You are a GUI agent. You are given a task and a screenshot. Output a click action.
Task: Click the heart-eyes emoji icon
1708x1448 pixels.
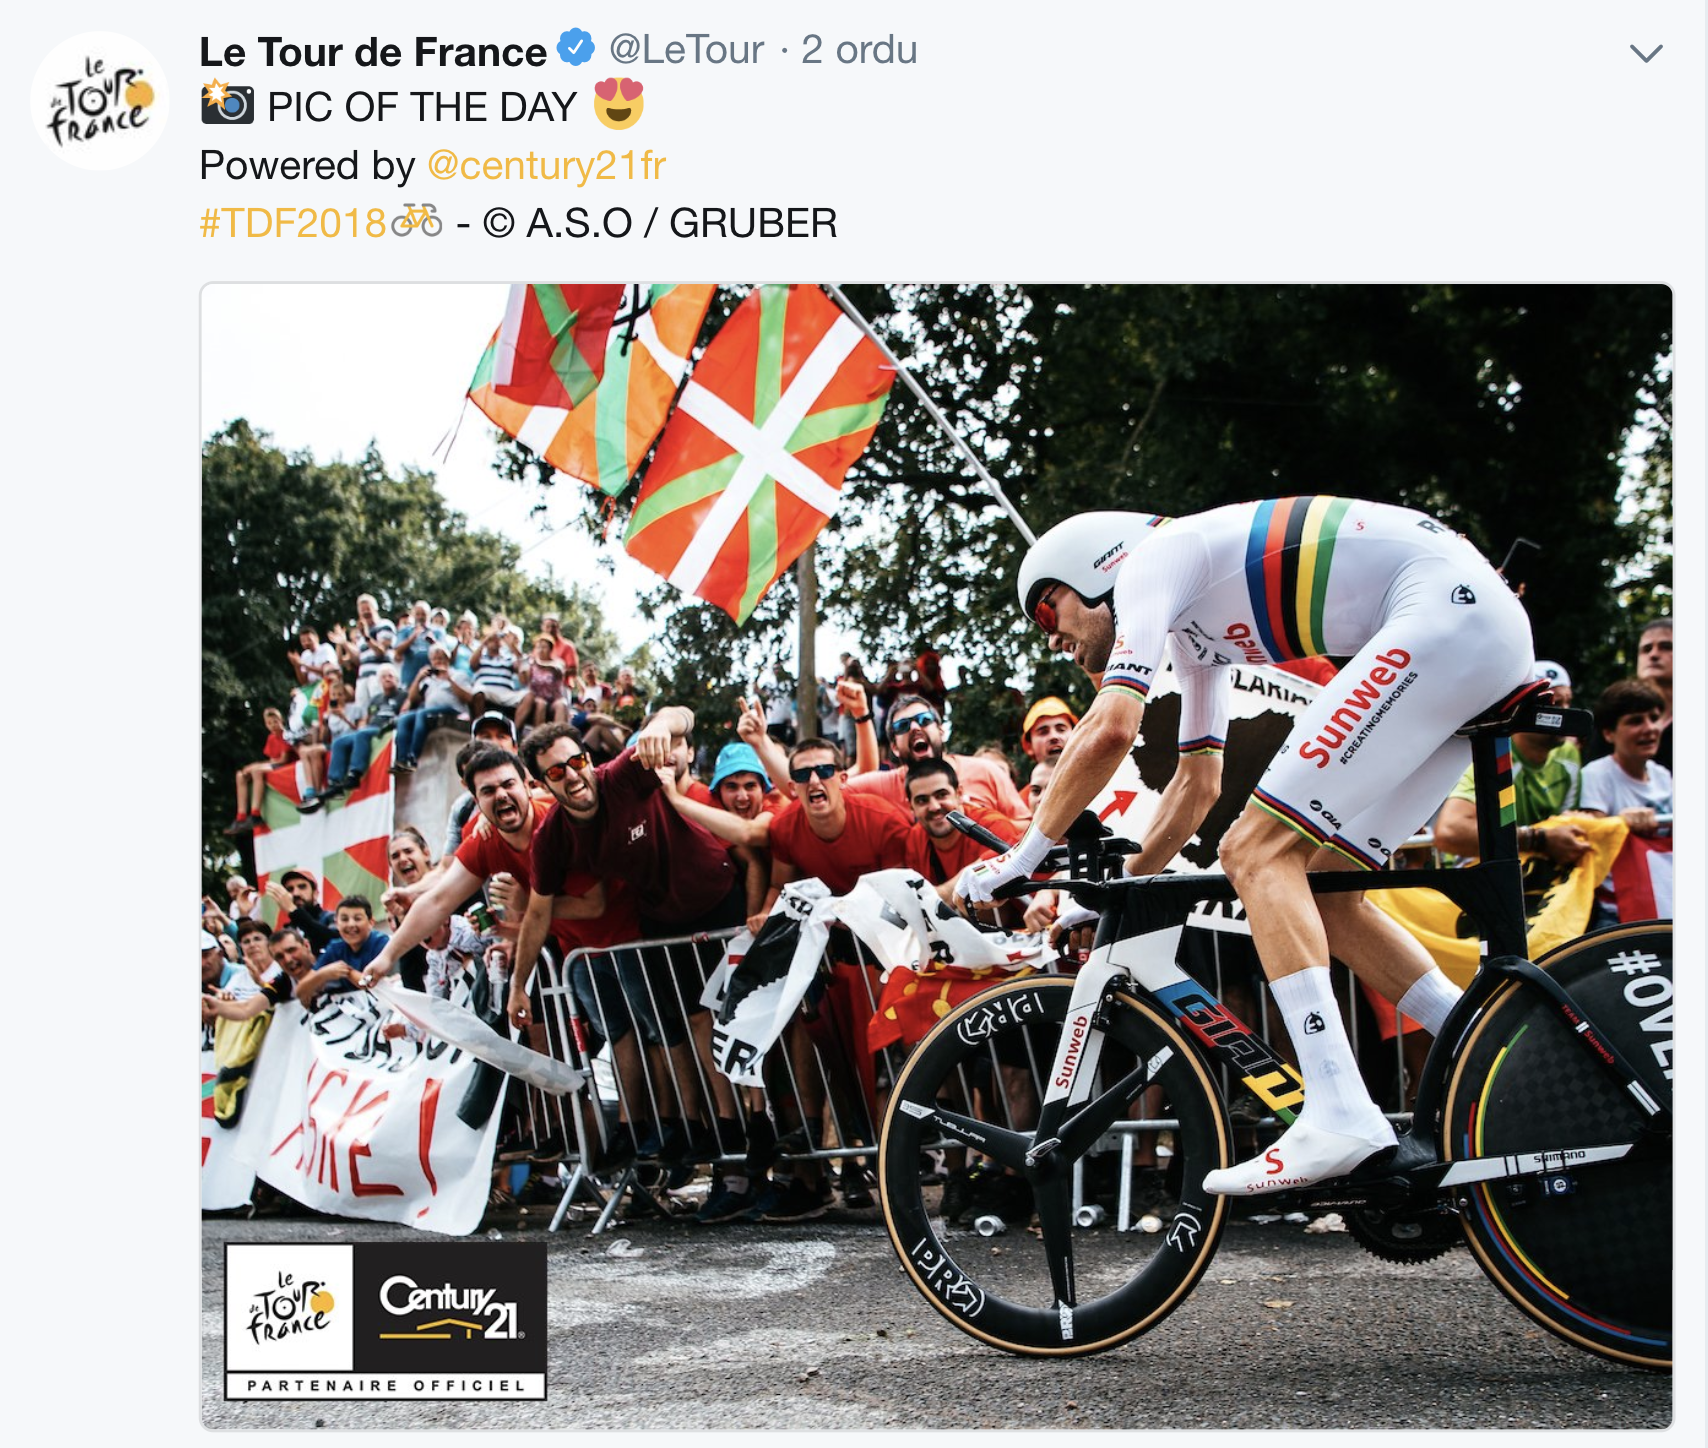click(619, 104)
